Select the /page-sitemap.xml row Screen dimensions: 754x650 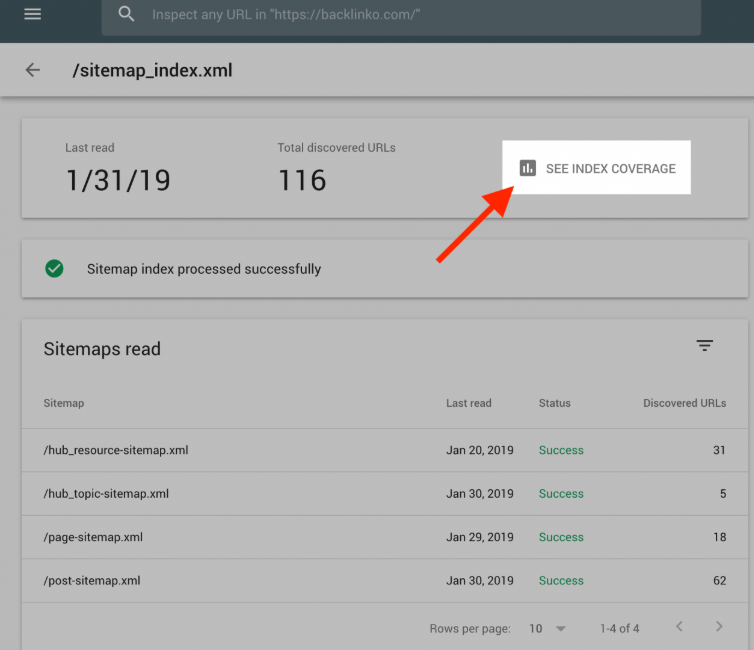(x=385, y=537)
